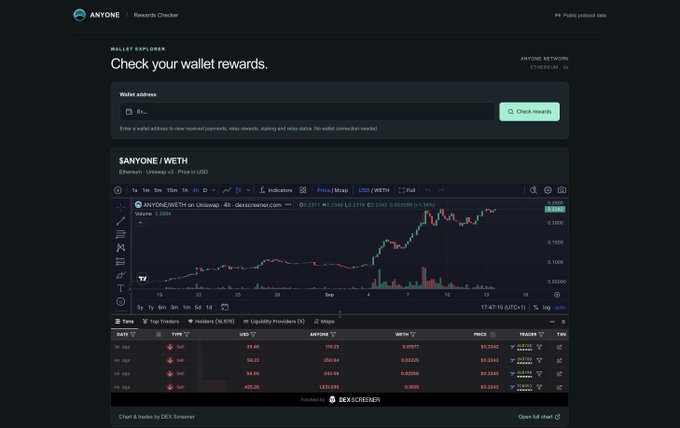Open the Indicators menu
This screenshot has width=680, height=428.
click(276, 190)
